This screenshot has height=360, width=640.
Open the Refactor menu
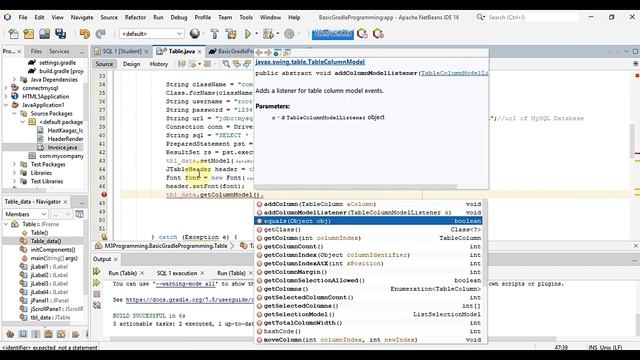135,18
